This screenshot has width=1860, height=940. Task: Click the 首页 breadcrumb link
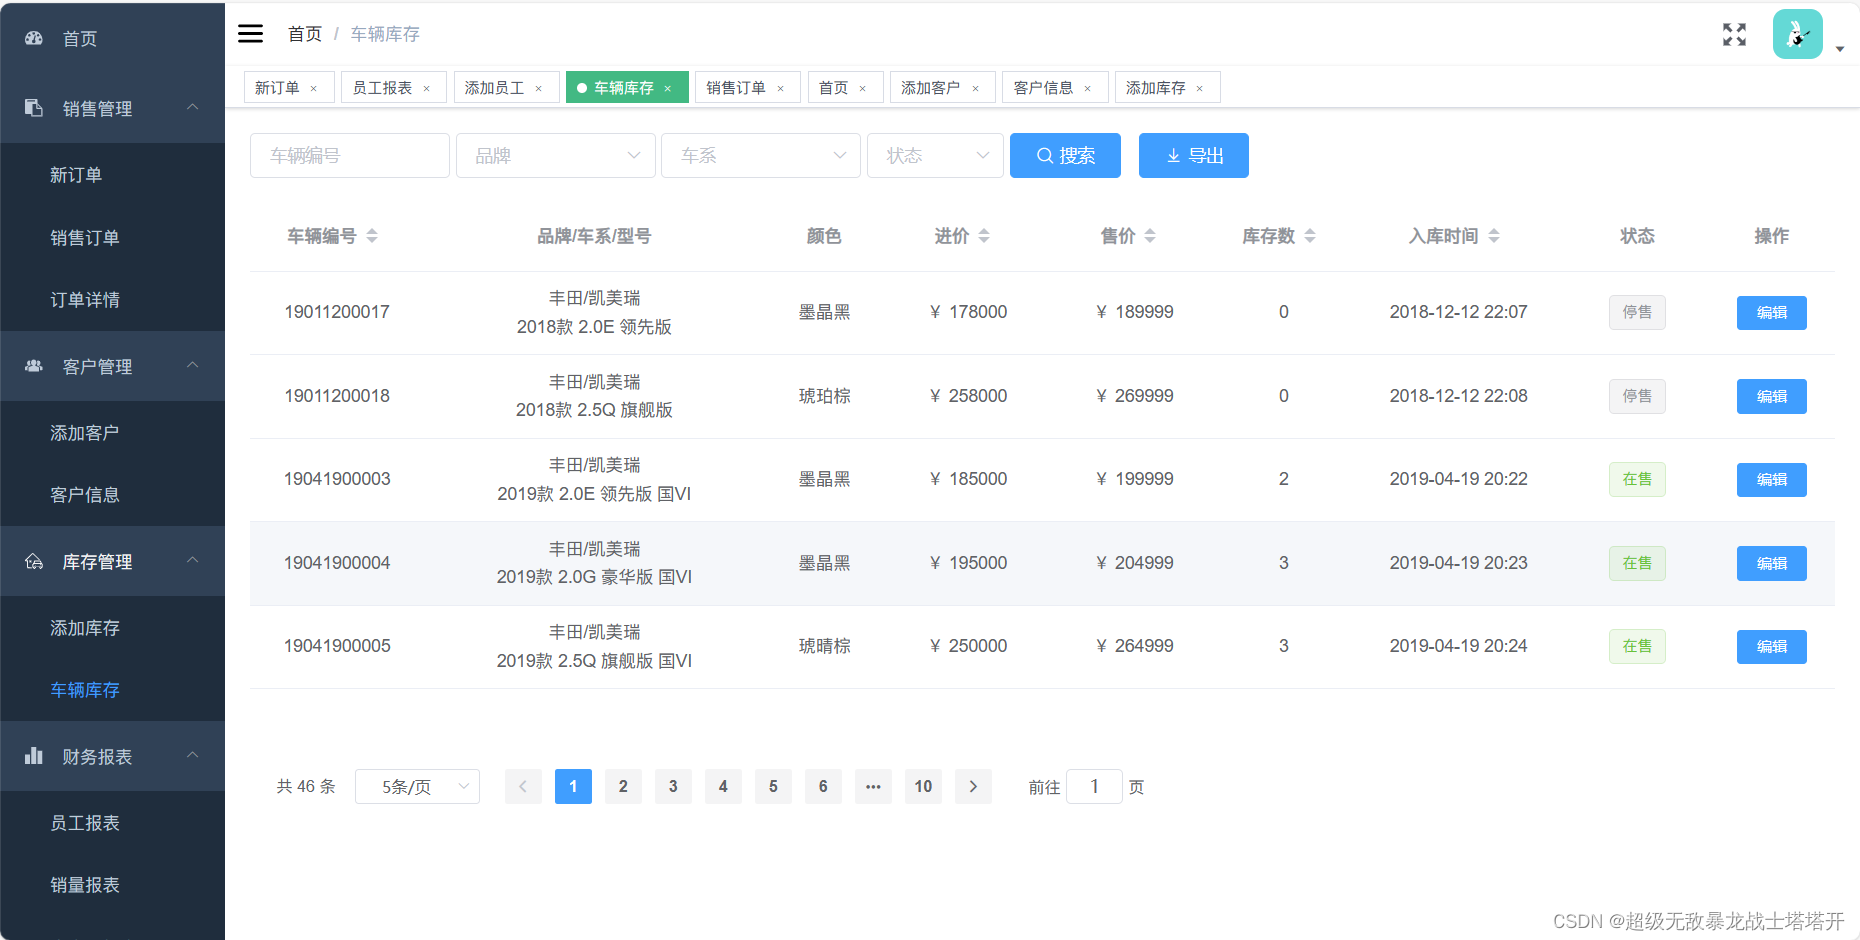click(x=305, y=34)
